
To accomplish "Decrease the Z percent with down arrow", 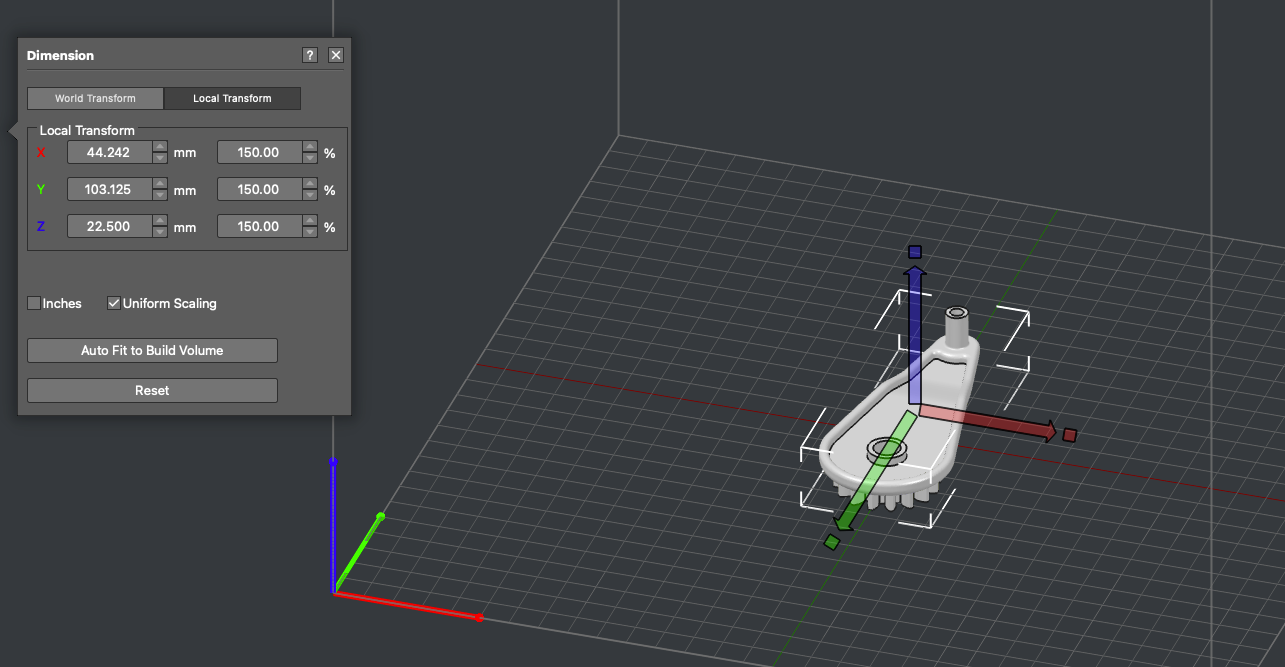I will point(310,232).
